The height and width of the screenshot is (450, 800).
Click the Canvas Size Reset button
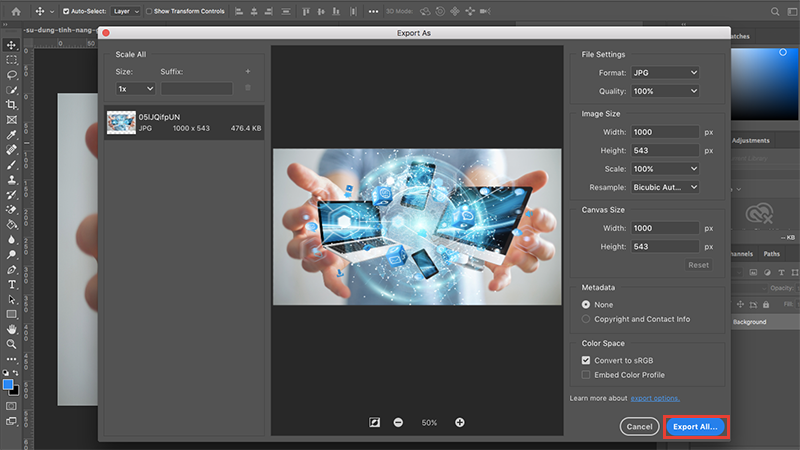pyautogui.click(x=698, y=265)
